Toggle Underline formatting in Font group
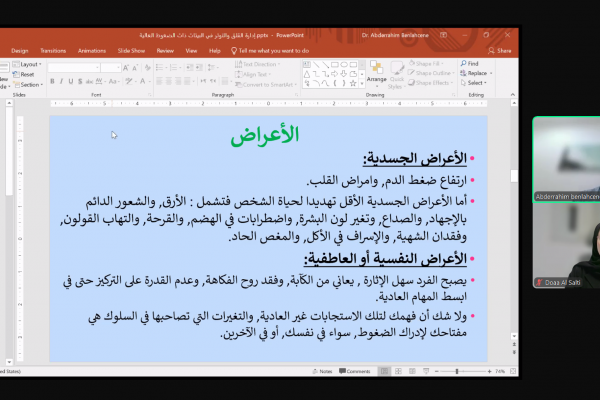 tap(71, 83)
